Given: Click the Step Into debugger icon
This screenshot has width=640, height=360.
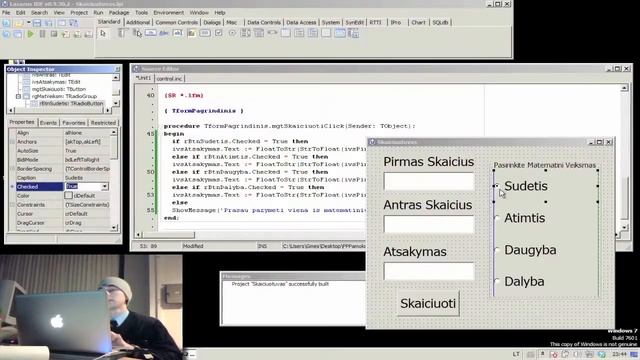Looking at the screenshot, I should [66, 34].
